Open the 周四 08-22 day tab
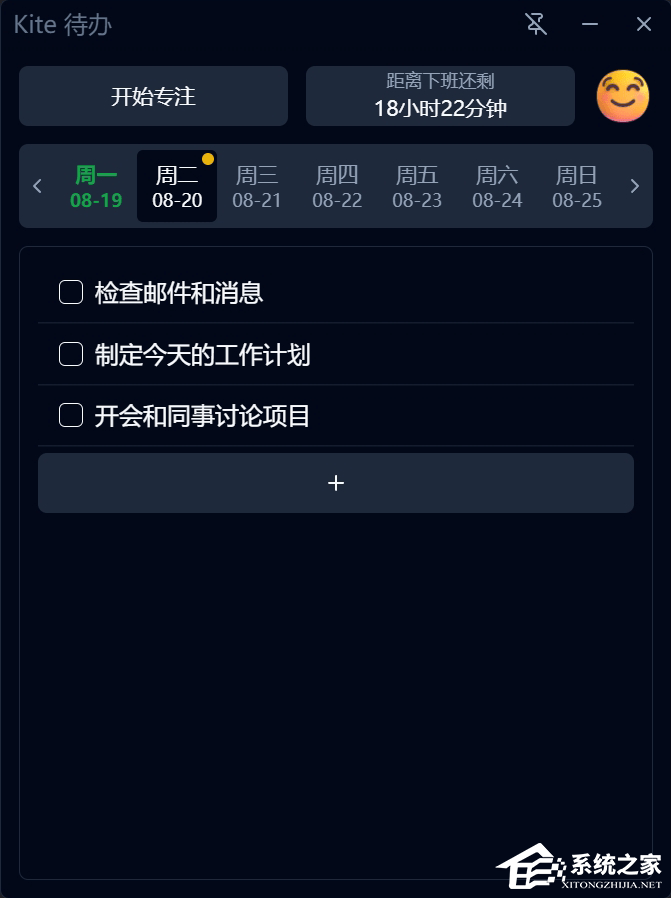The height and width of the screenshot is (898, 671). 336,186
